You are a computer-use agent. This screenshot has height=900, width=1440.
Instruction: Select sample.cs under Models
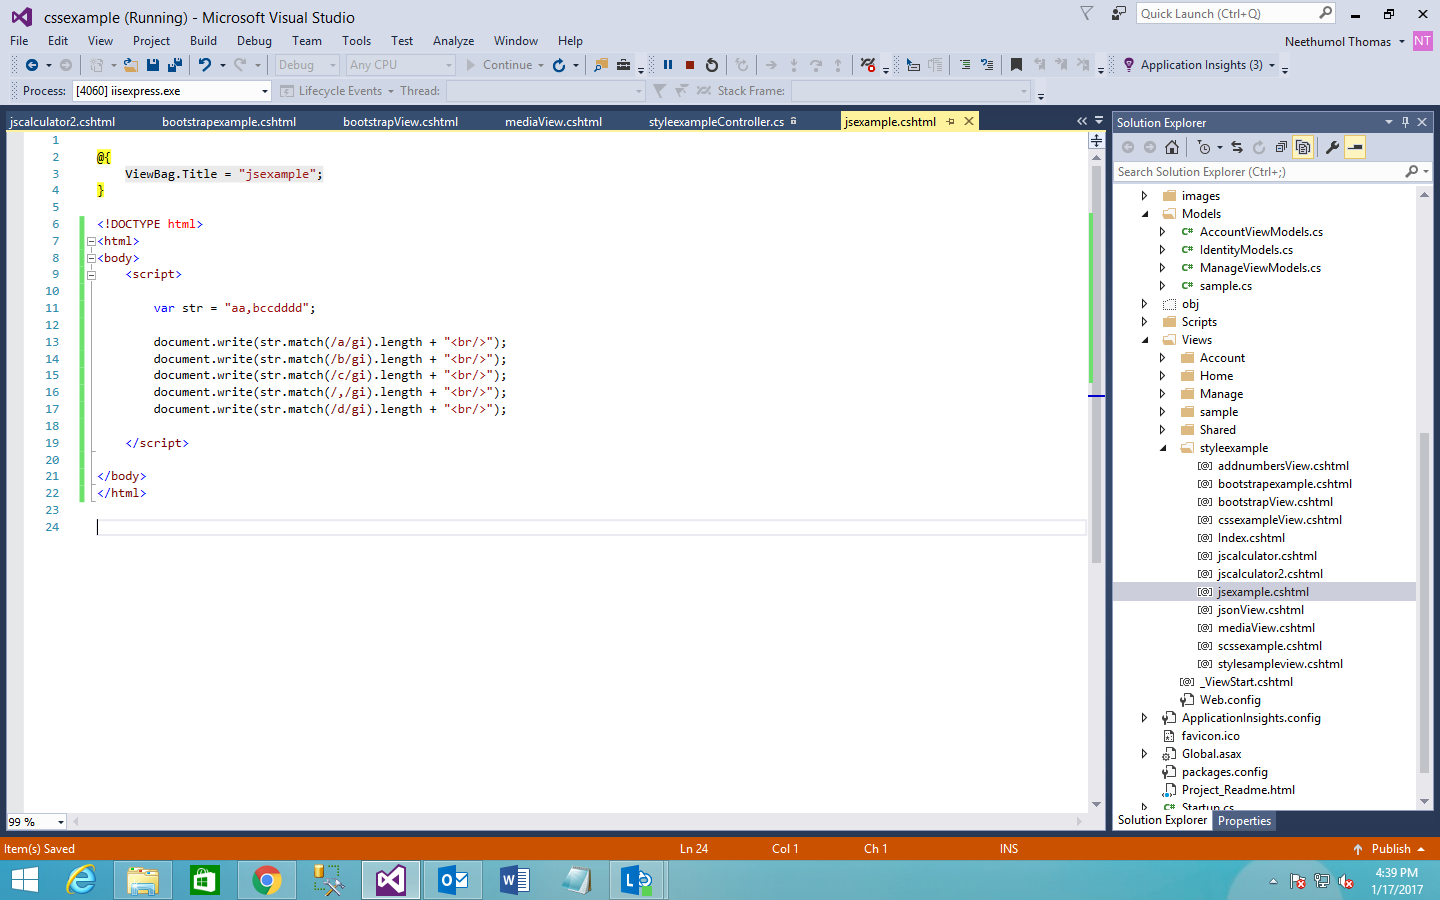(x=1225, y=286)
